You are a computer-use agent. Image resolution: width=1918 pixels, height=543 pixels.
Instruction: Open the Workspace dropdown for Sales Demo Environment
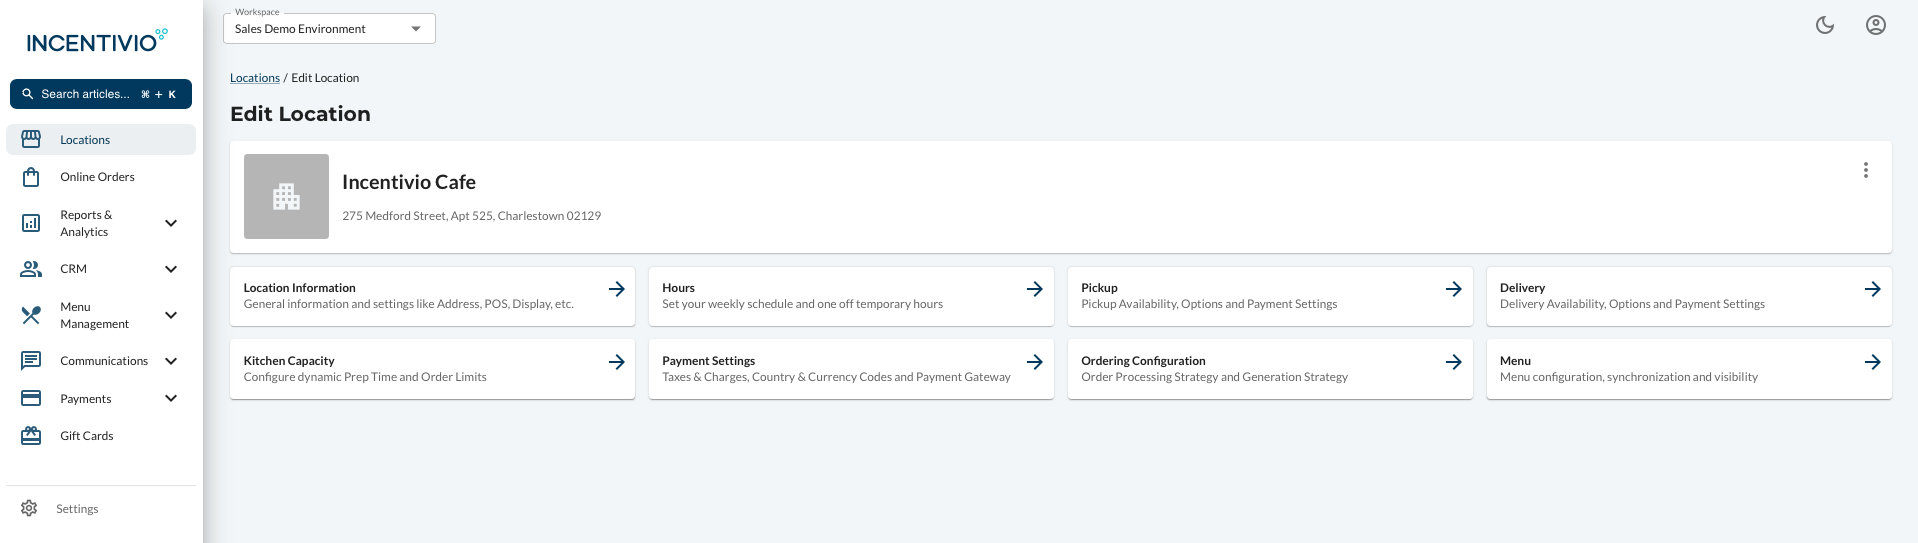(x=329, y=28)
